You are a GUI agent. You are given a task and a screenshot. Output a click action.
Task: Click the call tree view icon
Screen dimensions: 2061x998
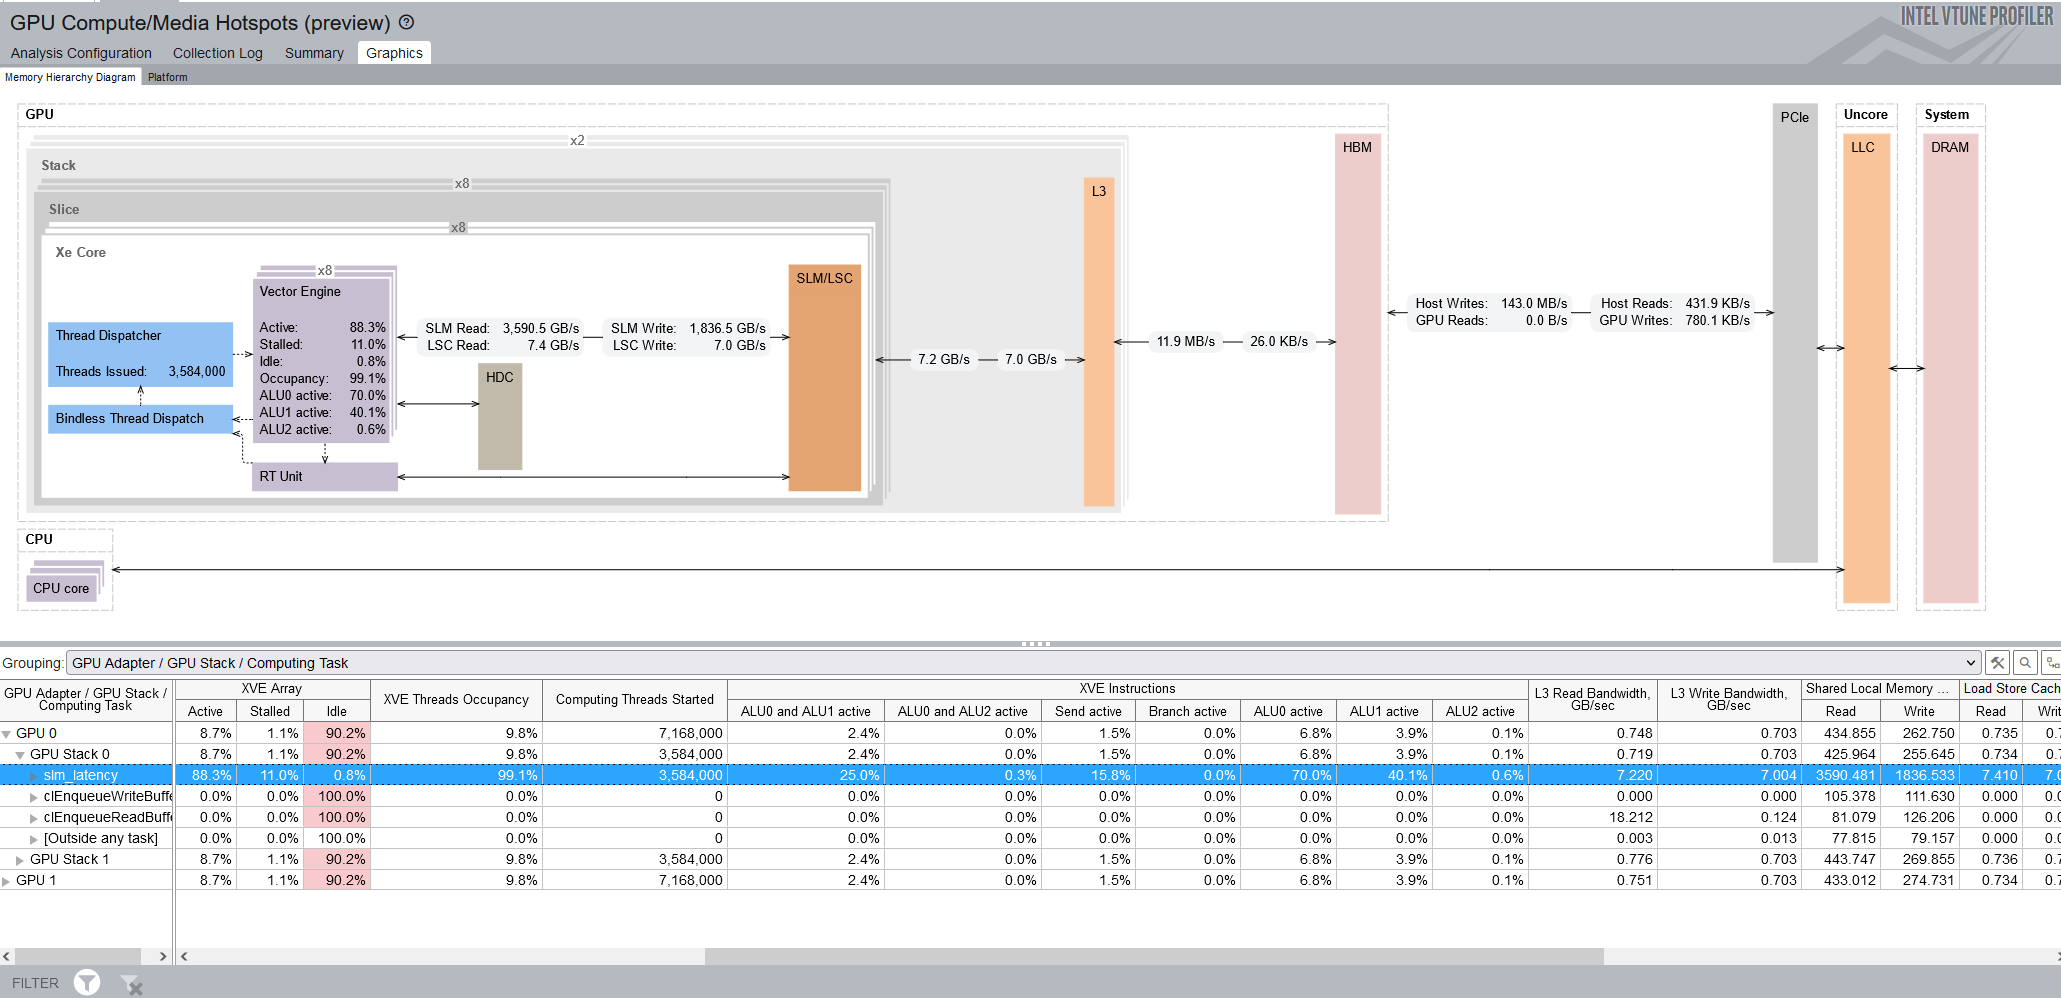(2051, 663)
